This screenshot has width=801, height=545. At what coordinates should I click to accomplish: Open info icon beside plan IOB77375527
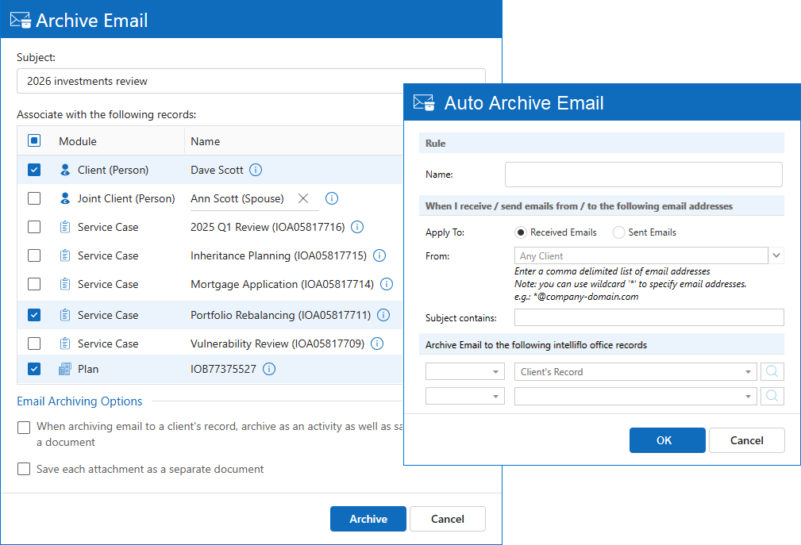(269, 369)
